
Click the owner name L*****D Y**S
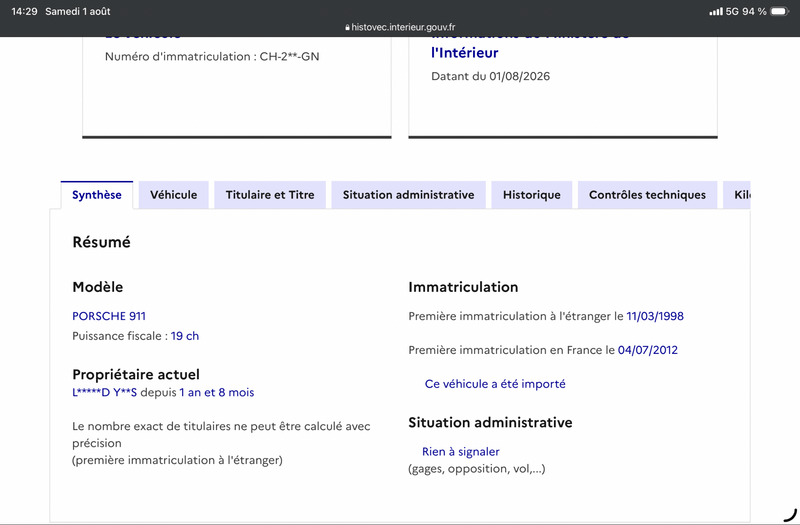click(x=105, y=392)
